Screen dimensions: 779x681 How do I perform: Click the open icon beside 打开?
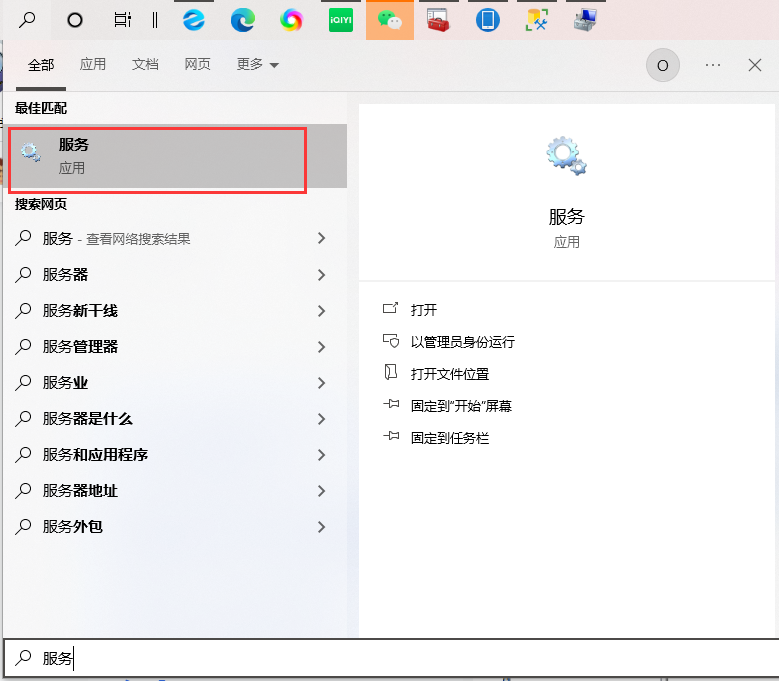pyautogui.click(x=390, y=308)
